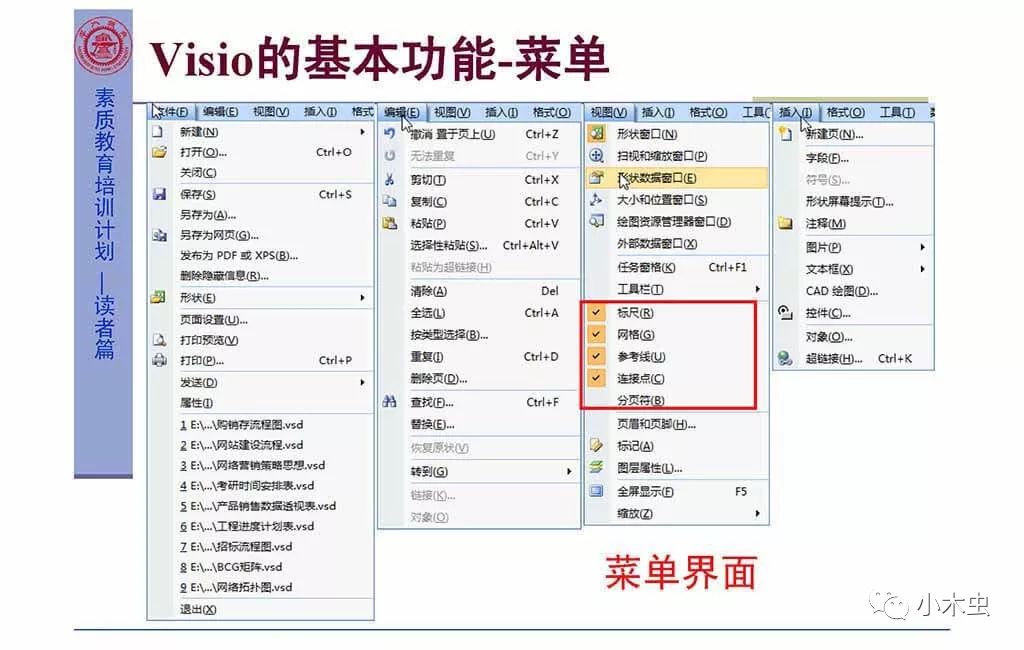The width and height of the screenshot is (1024, 650).
Task: Click the pencil icon beside 标记(A)
Action: click(x=596, y=446)
